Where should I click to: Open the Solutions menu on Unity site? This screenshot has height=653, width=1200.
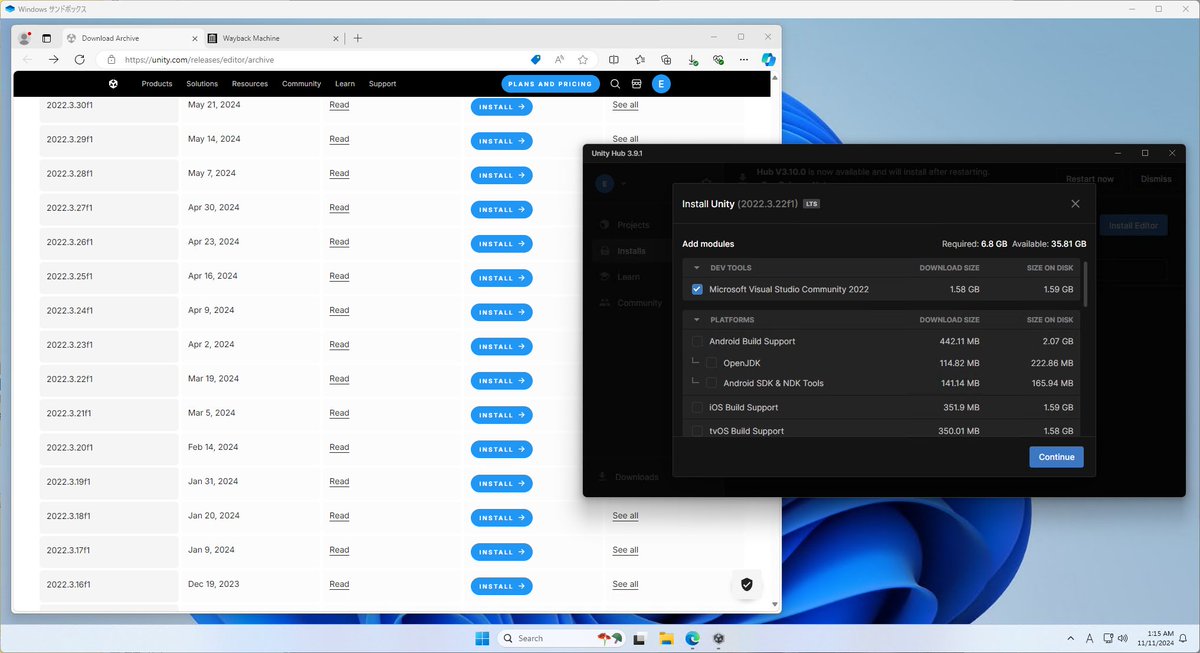pyautogui.click(x=202, y=84)
